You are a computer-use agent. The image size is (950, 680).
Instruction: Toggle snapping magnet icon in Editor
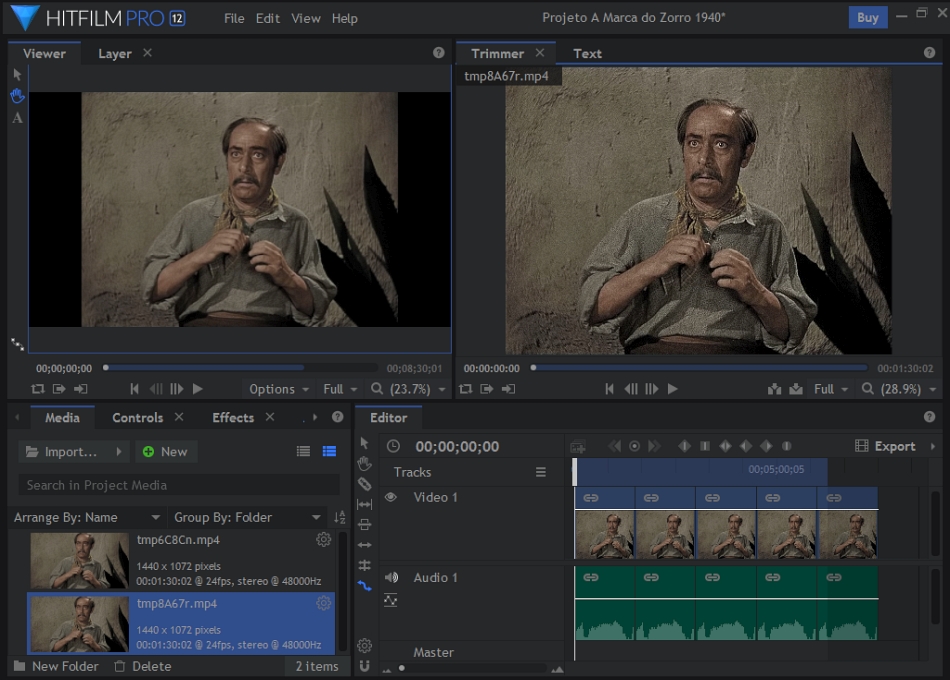click(364, 666)
